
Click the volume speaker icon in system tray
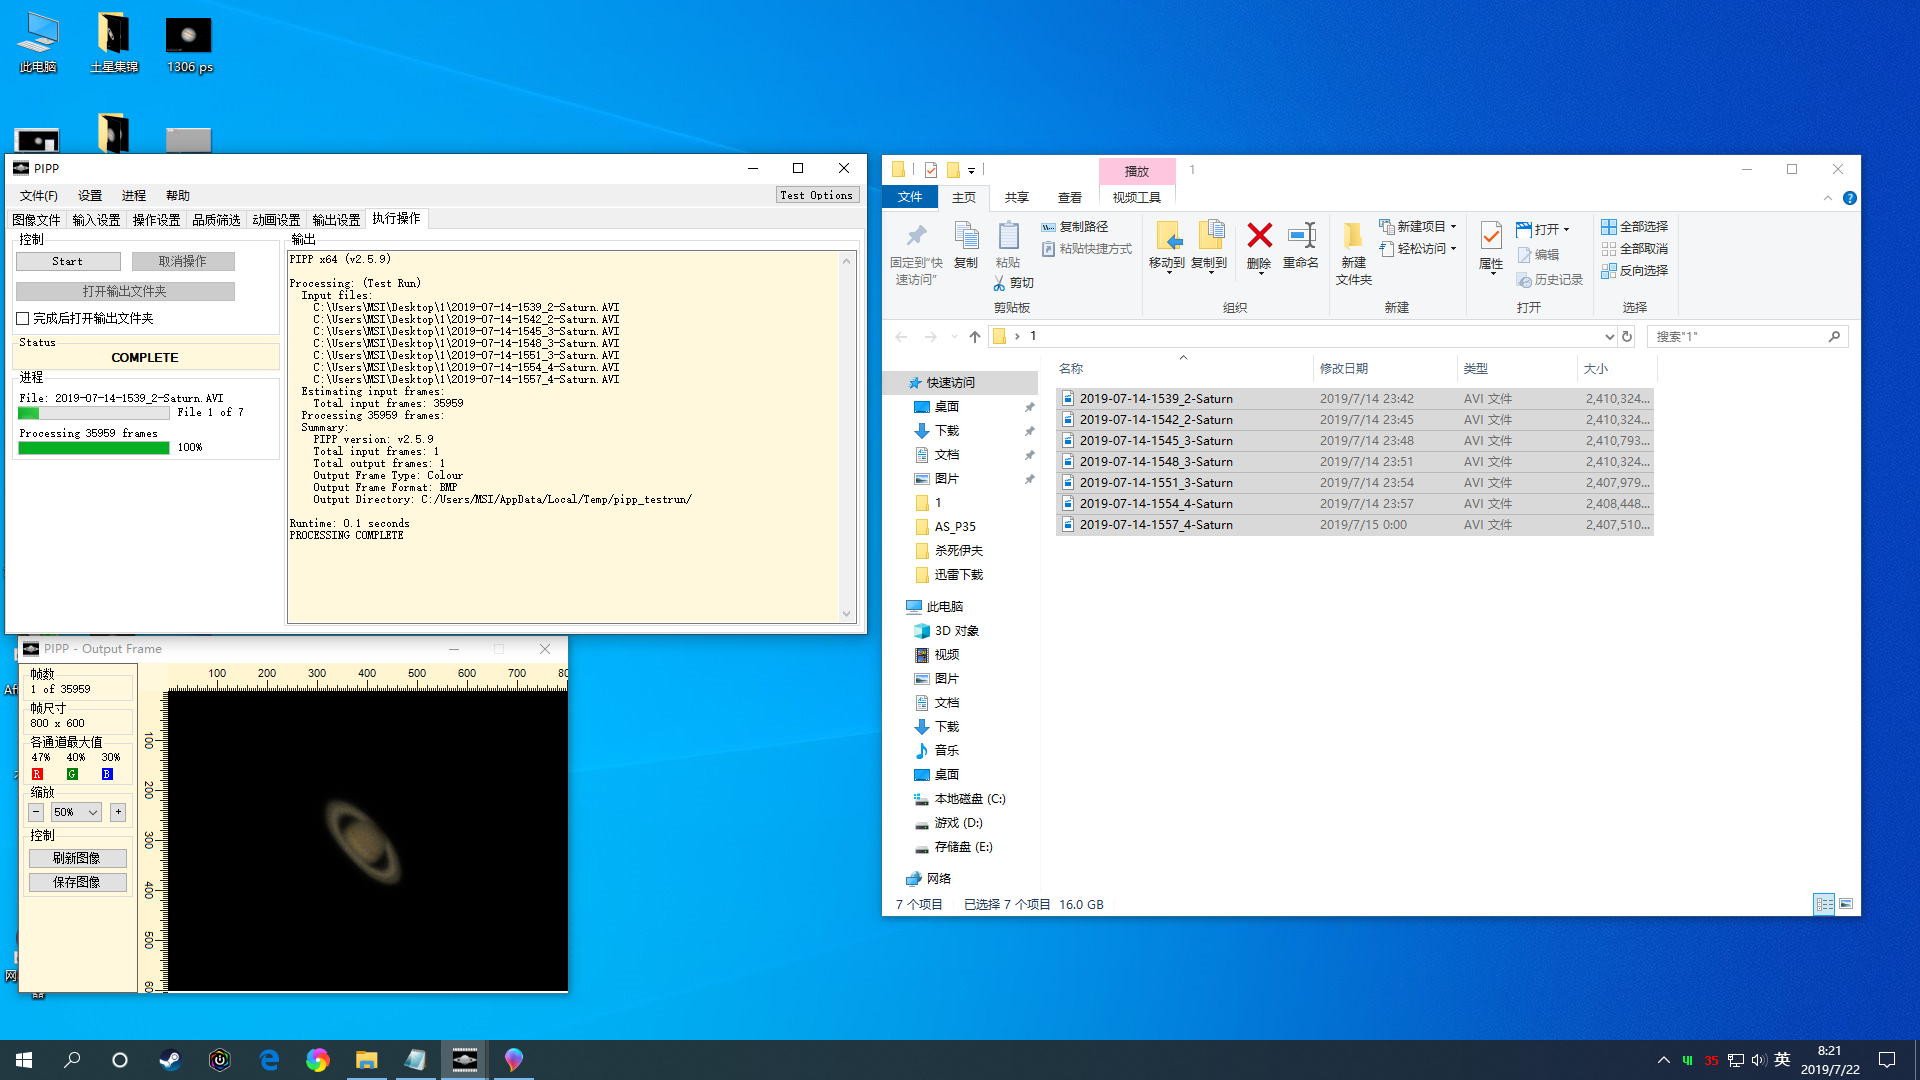tap(1758, 1060)
